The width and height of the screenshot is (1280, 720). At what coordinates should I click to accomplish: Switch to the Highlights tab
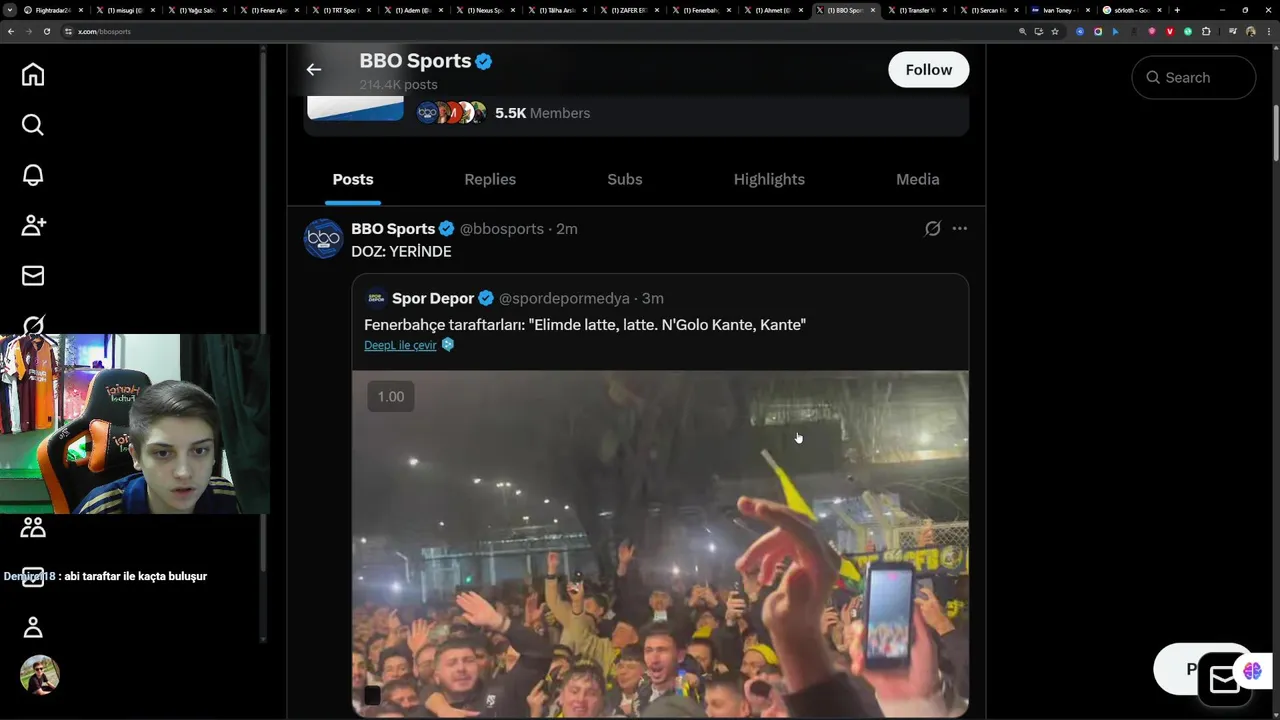[x=769, y=179]
